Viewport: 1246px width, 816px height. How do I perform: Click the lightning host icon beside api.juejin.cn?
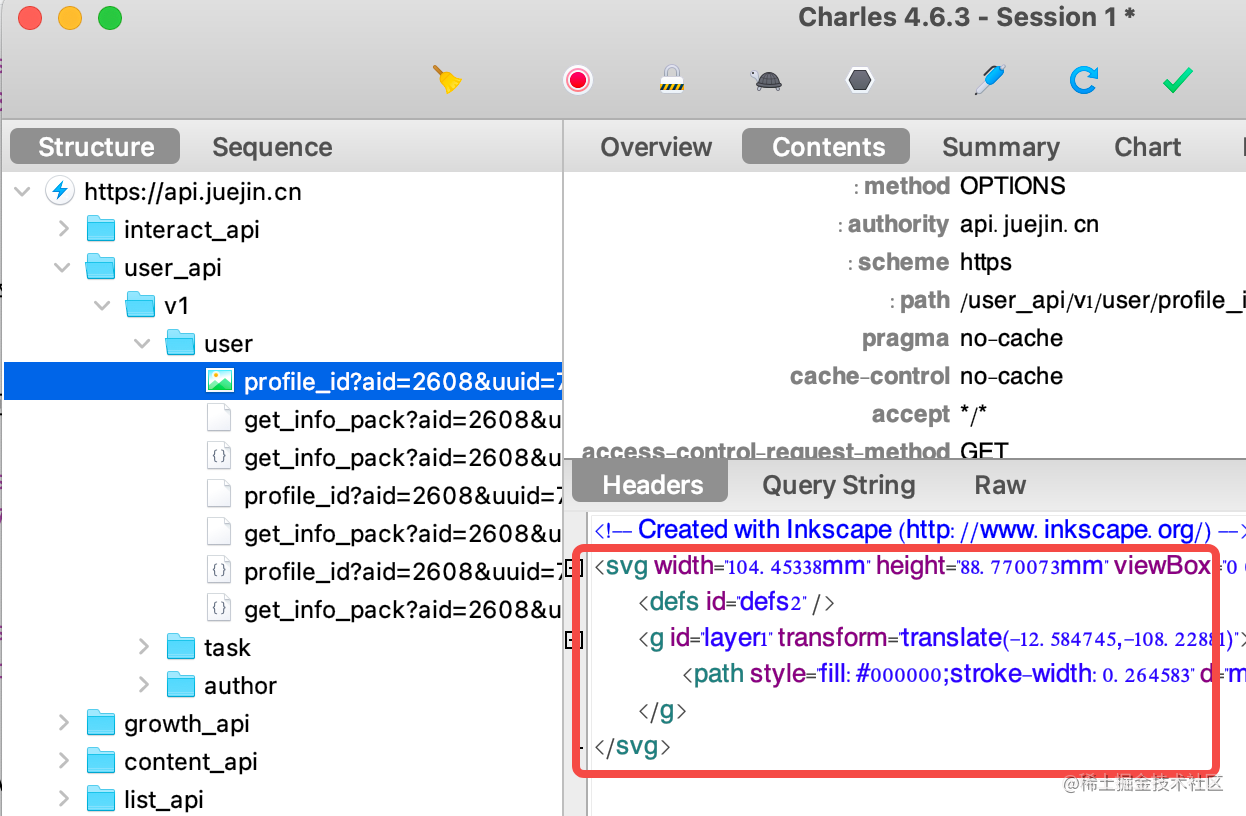(x=61, y=191)
